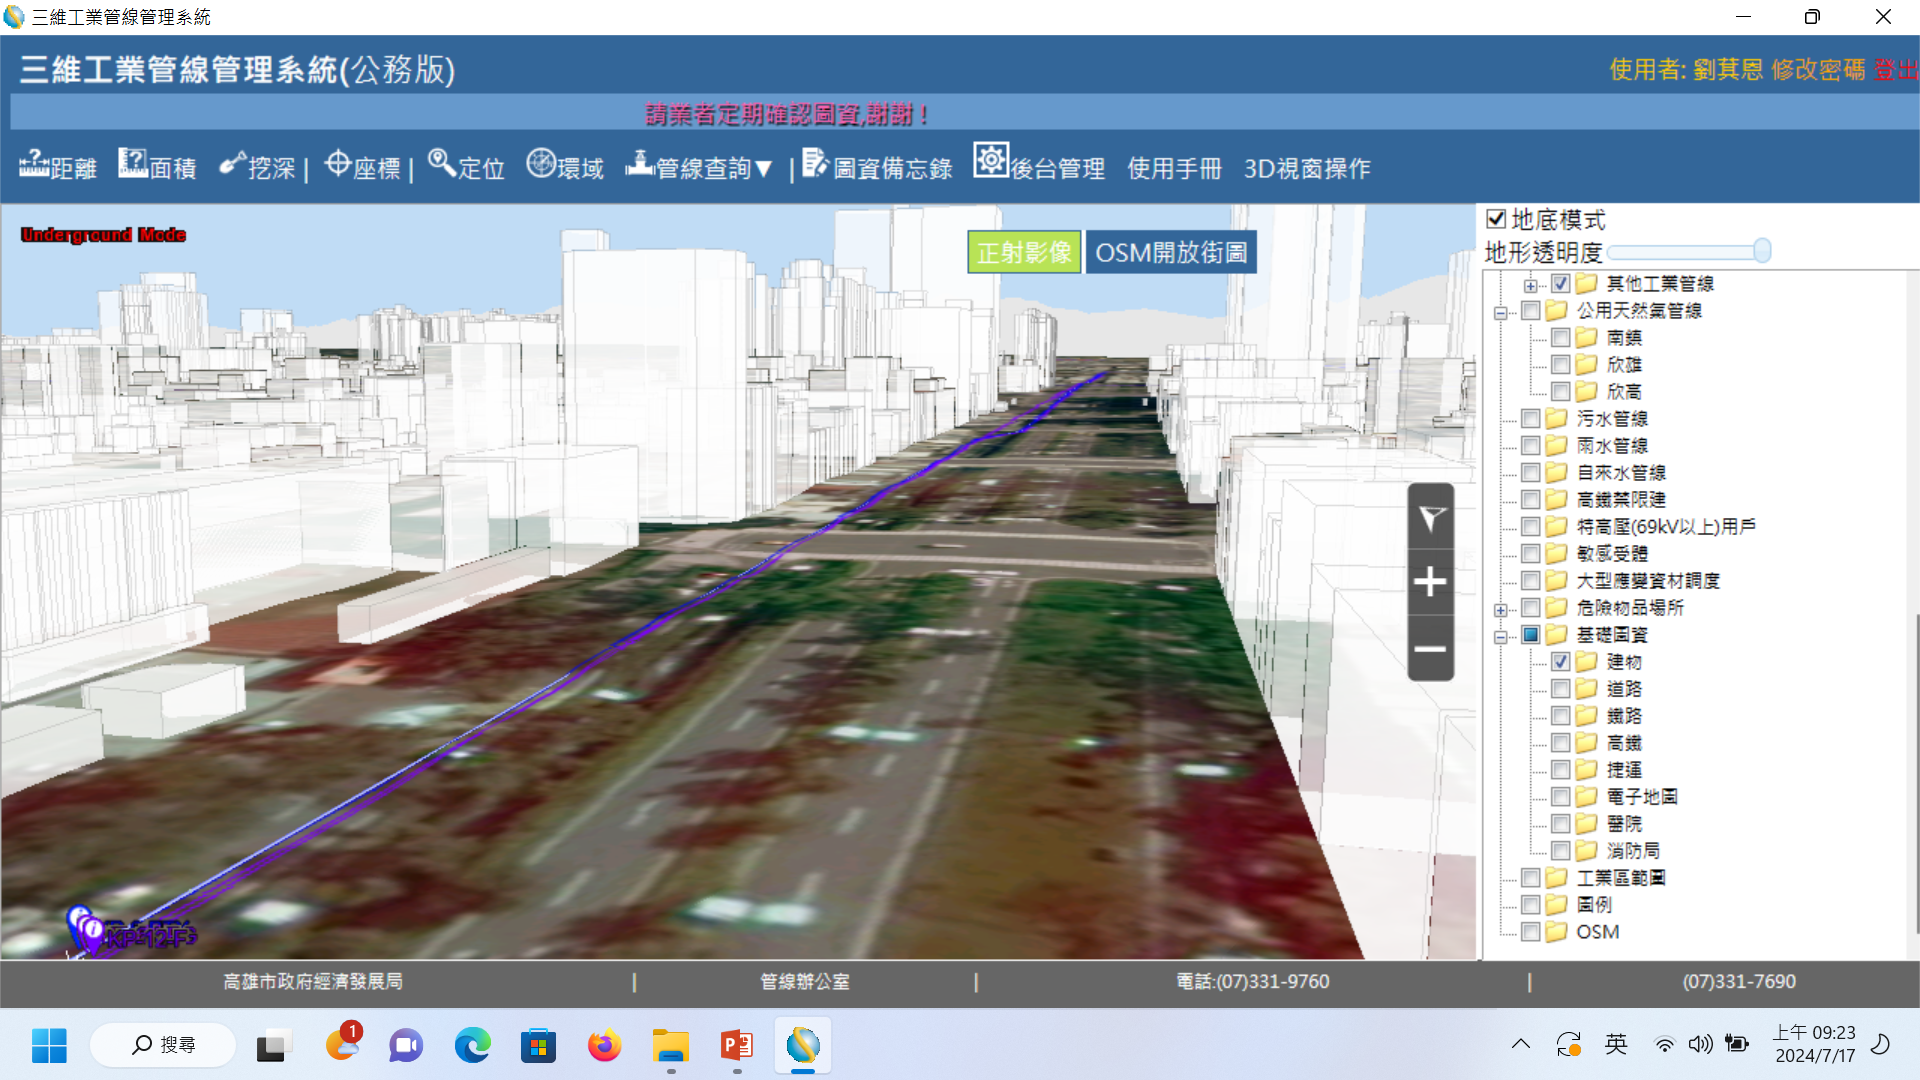Click the buffer zone analysis icon
This screenshot has height=1080, width=1920.
point(541,163)
